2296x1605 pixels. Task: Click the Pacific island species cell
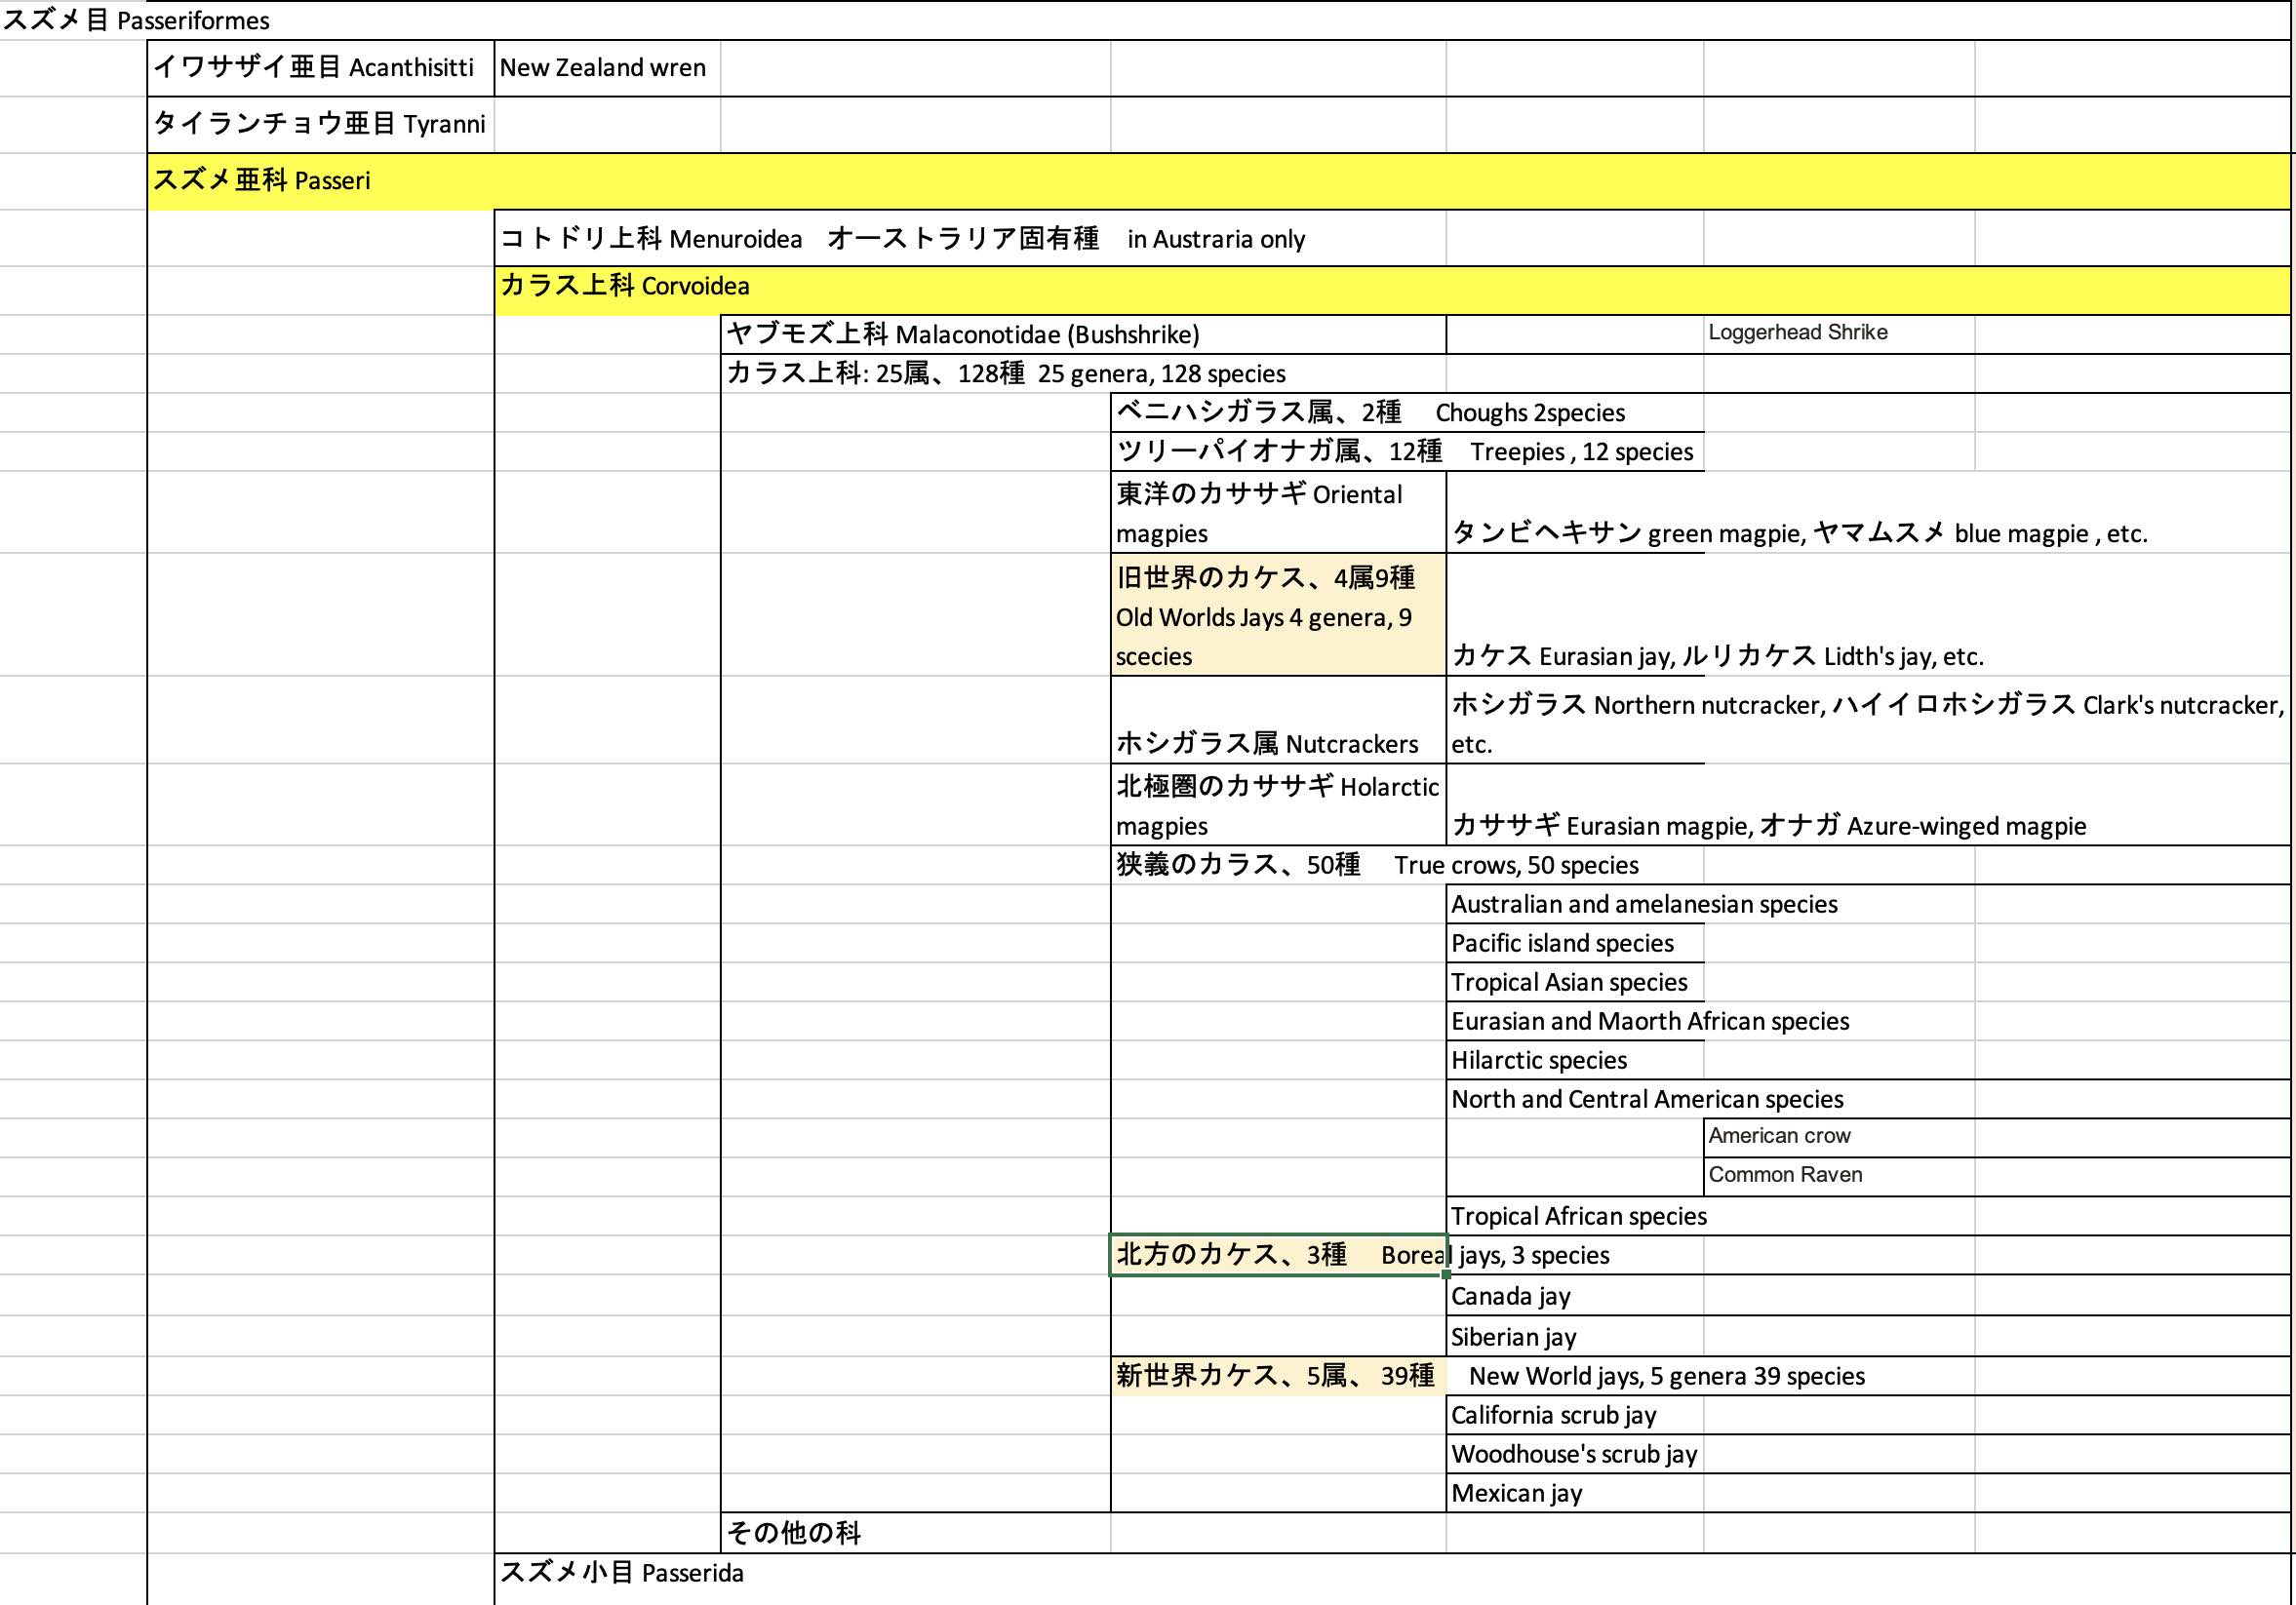pos(1562,943)
